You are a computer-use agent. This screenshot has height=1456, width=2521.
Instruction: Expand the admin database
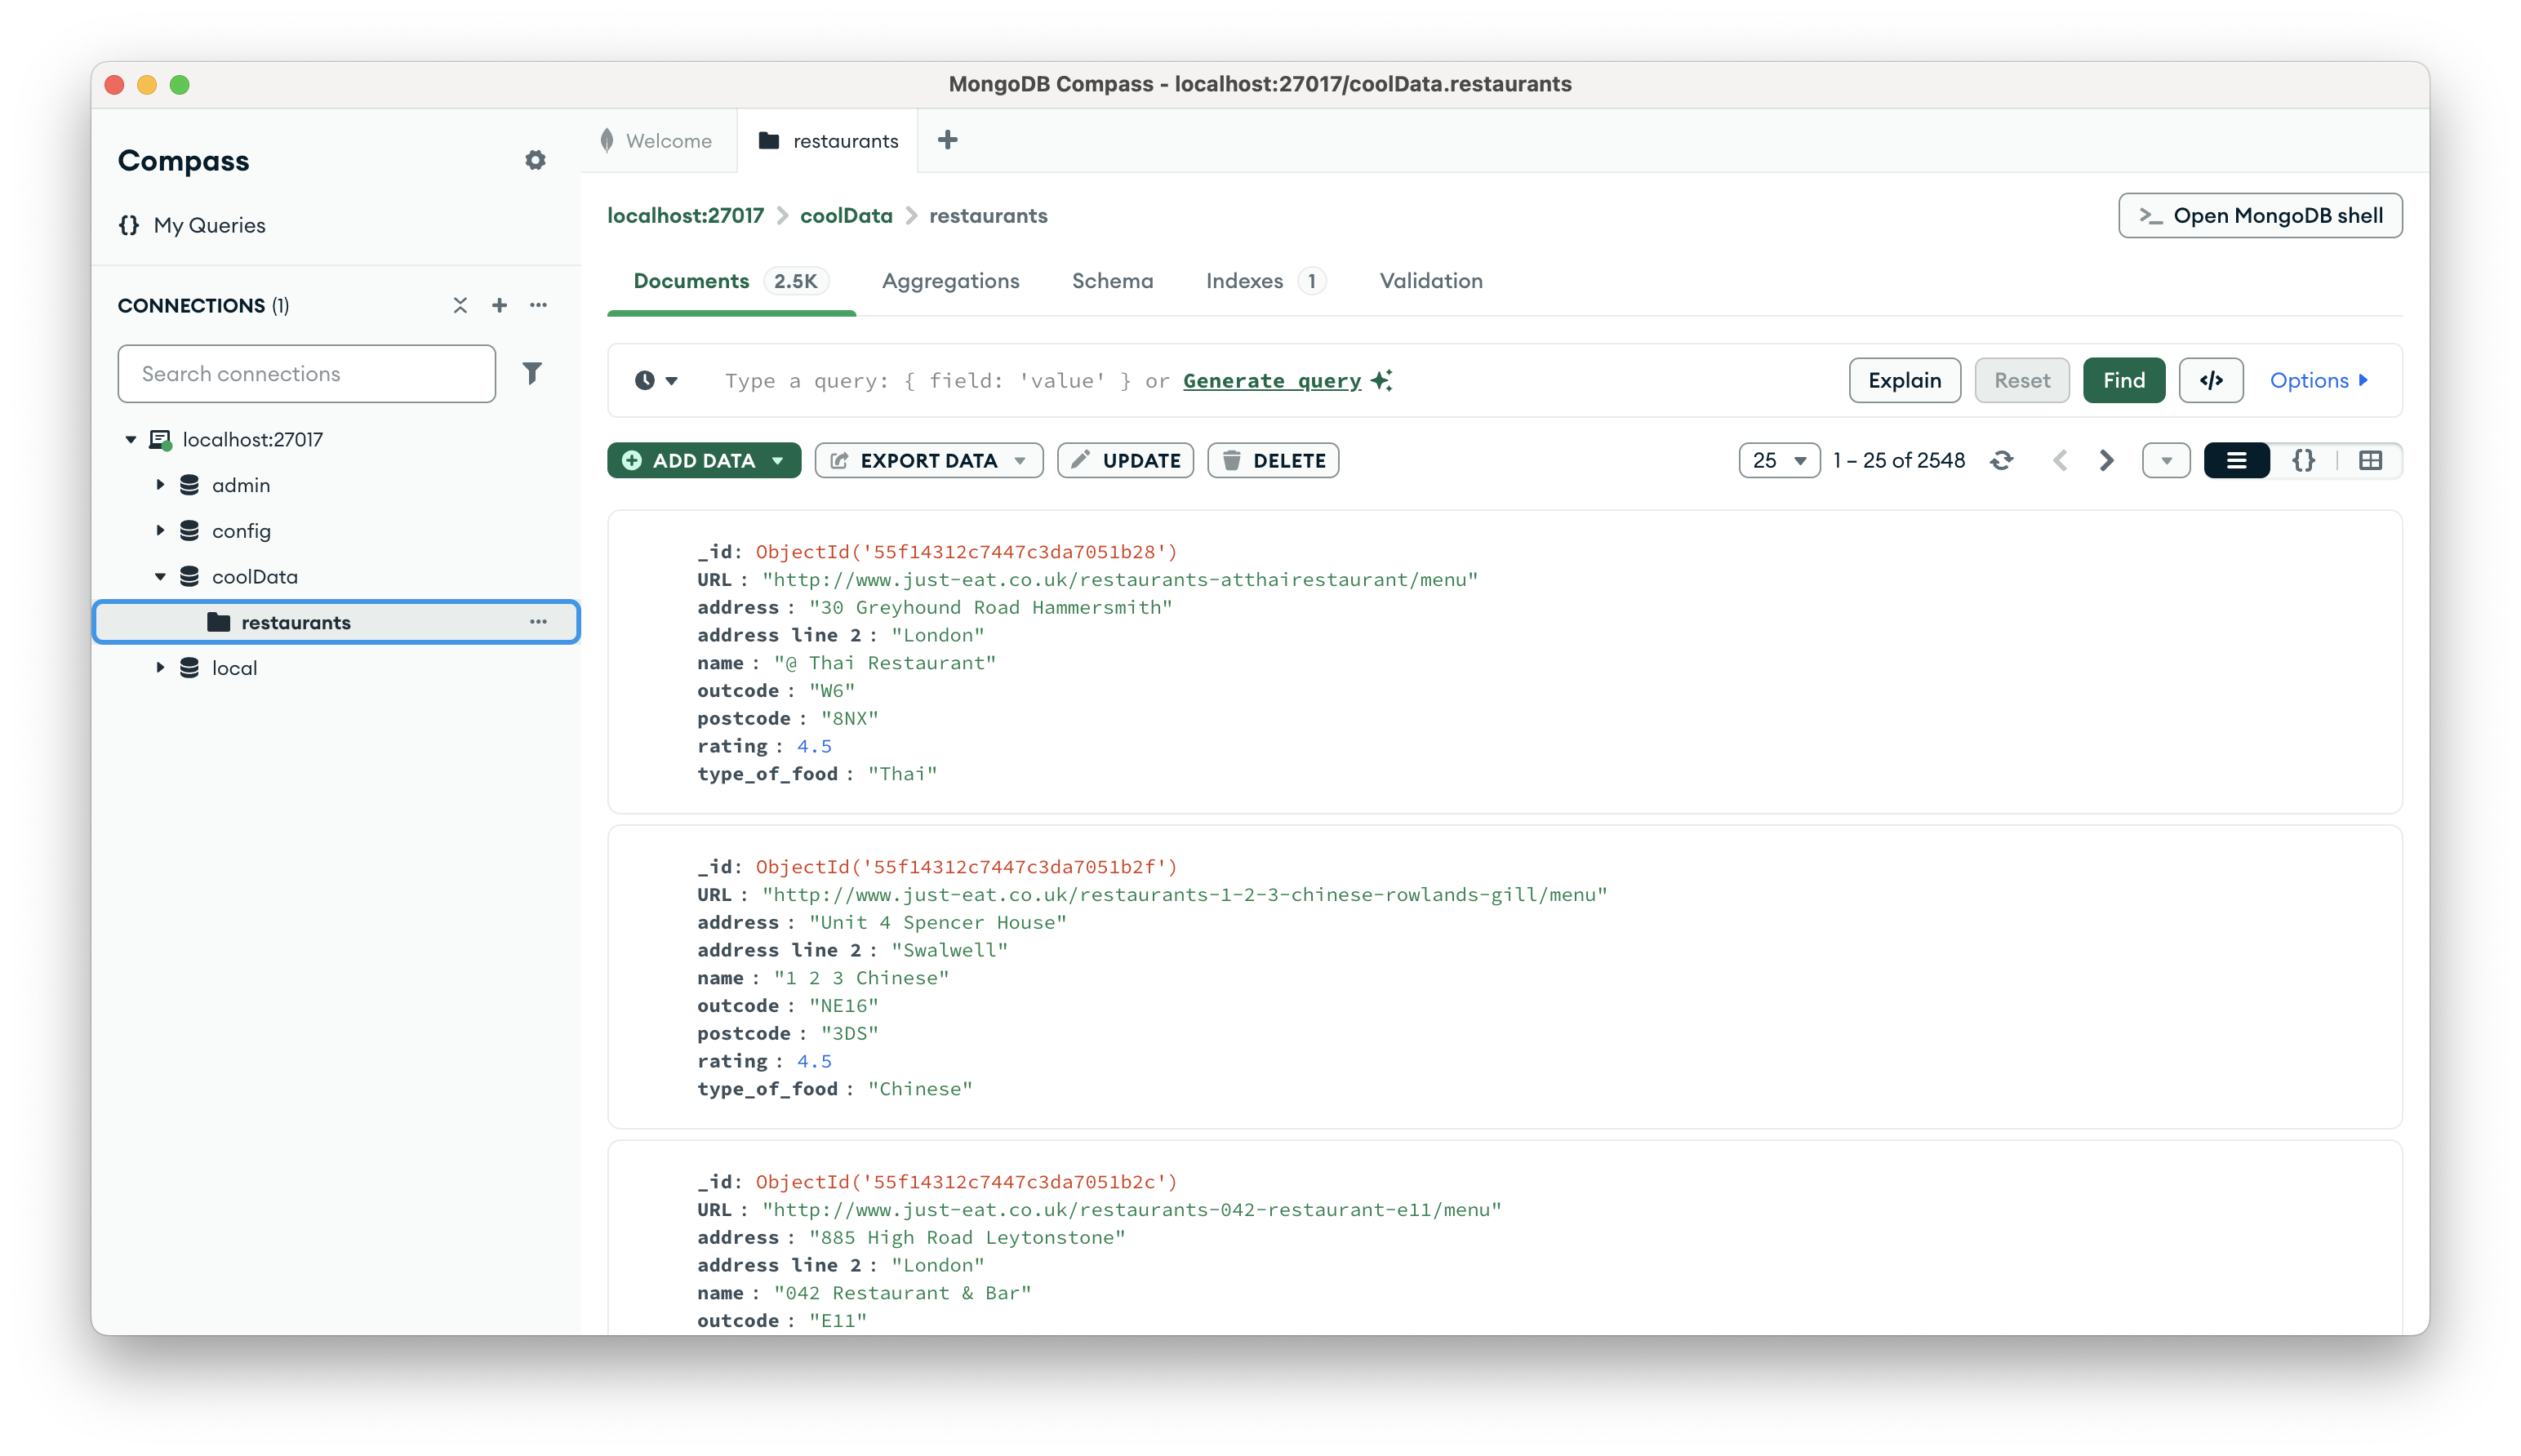click(x=160, y=485)
